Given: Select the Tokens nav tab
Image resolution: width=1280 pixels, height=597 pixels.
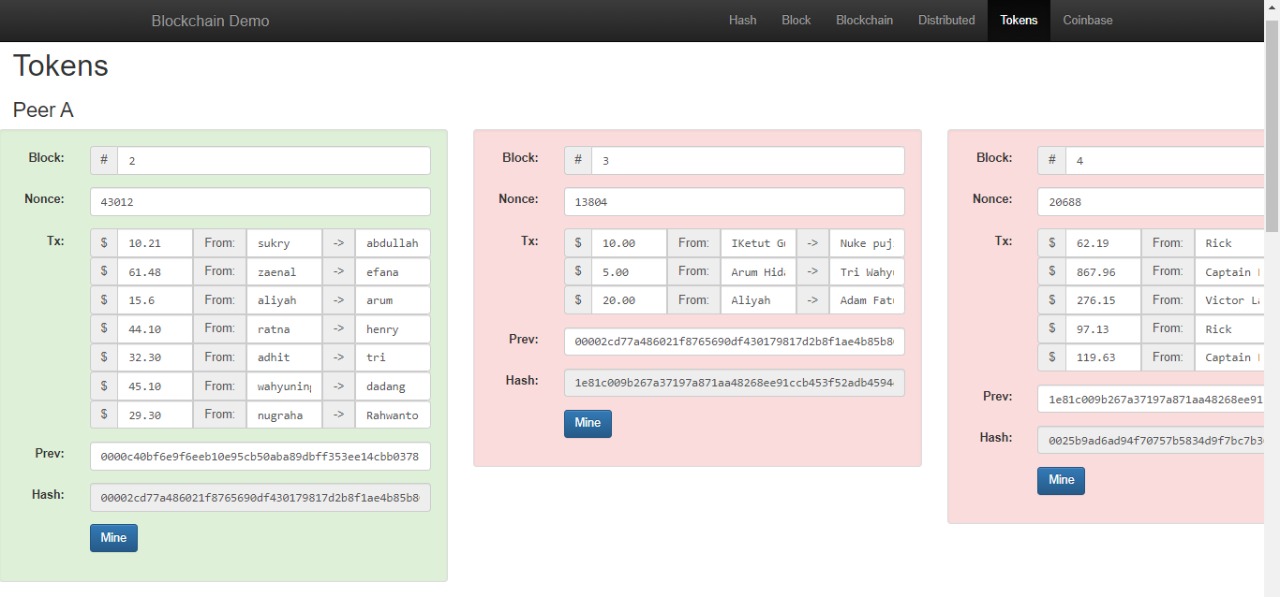Looking at the screenshot, I should (1018, 20).
